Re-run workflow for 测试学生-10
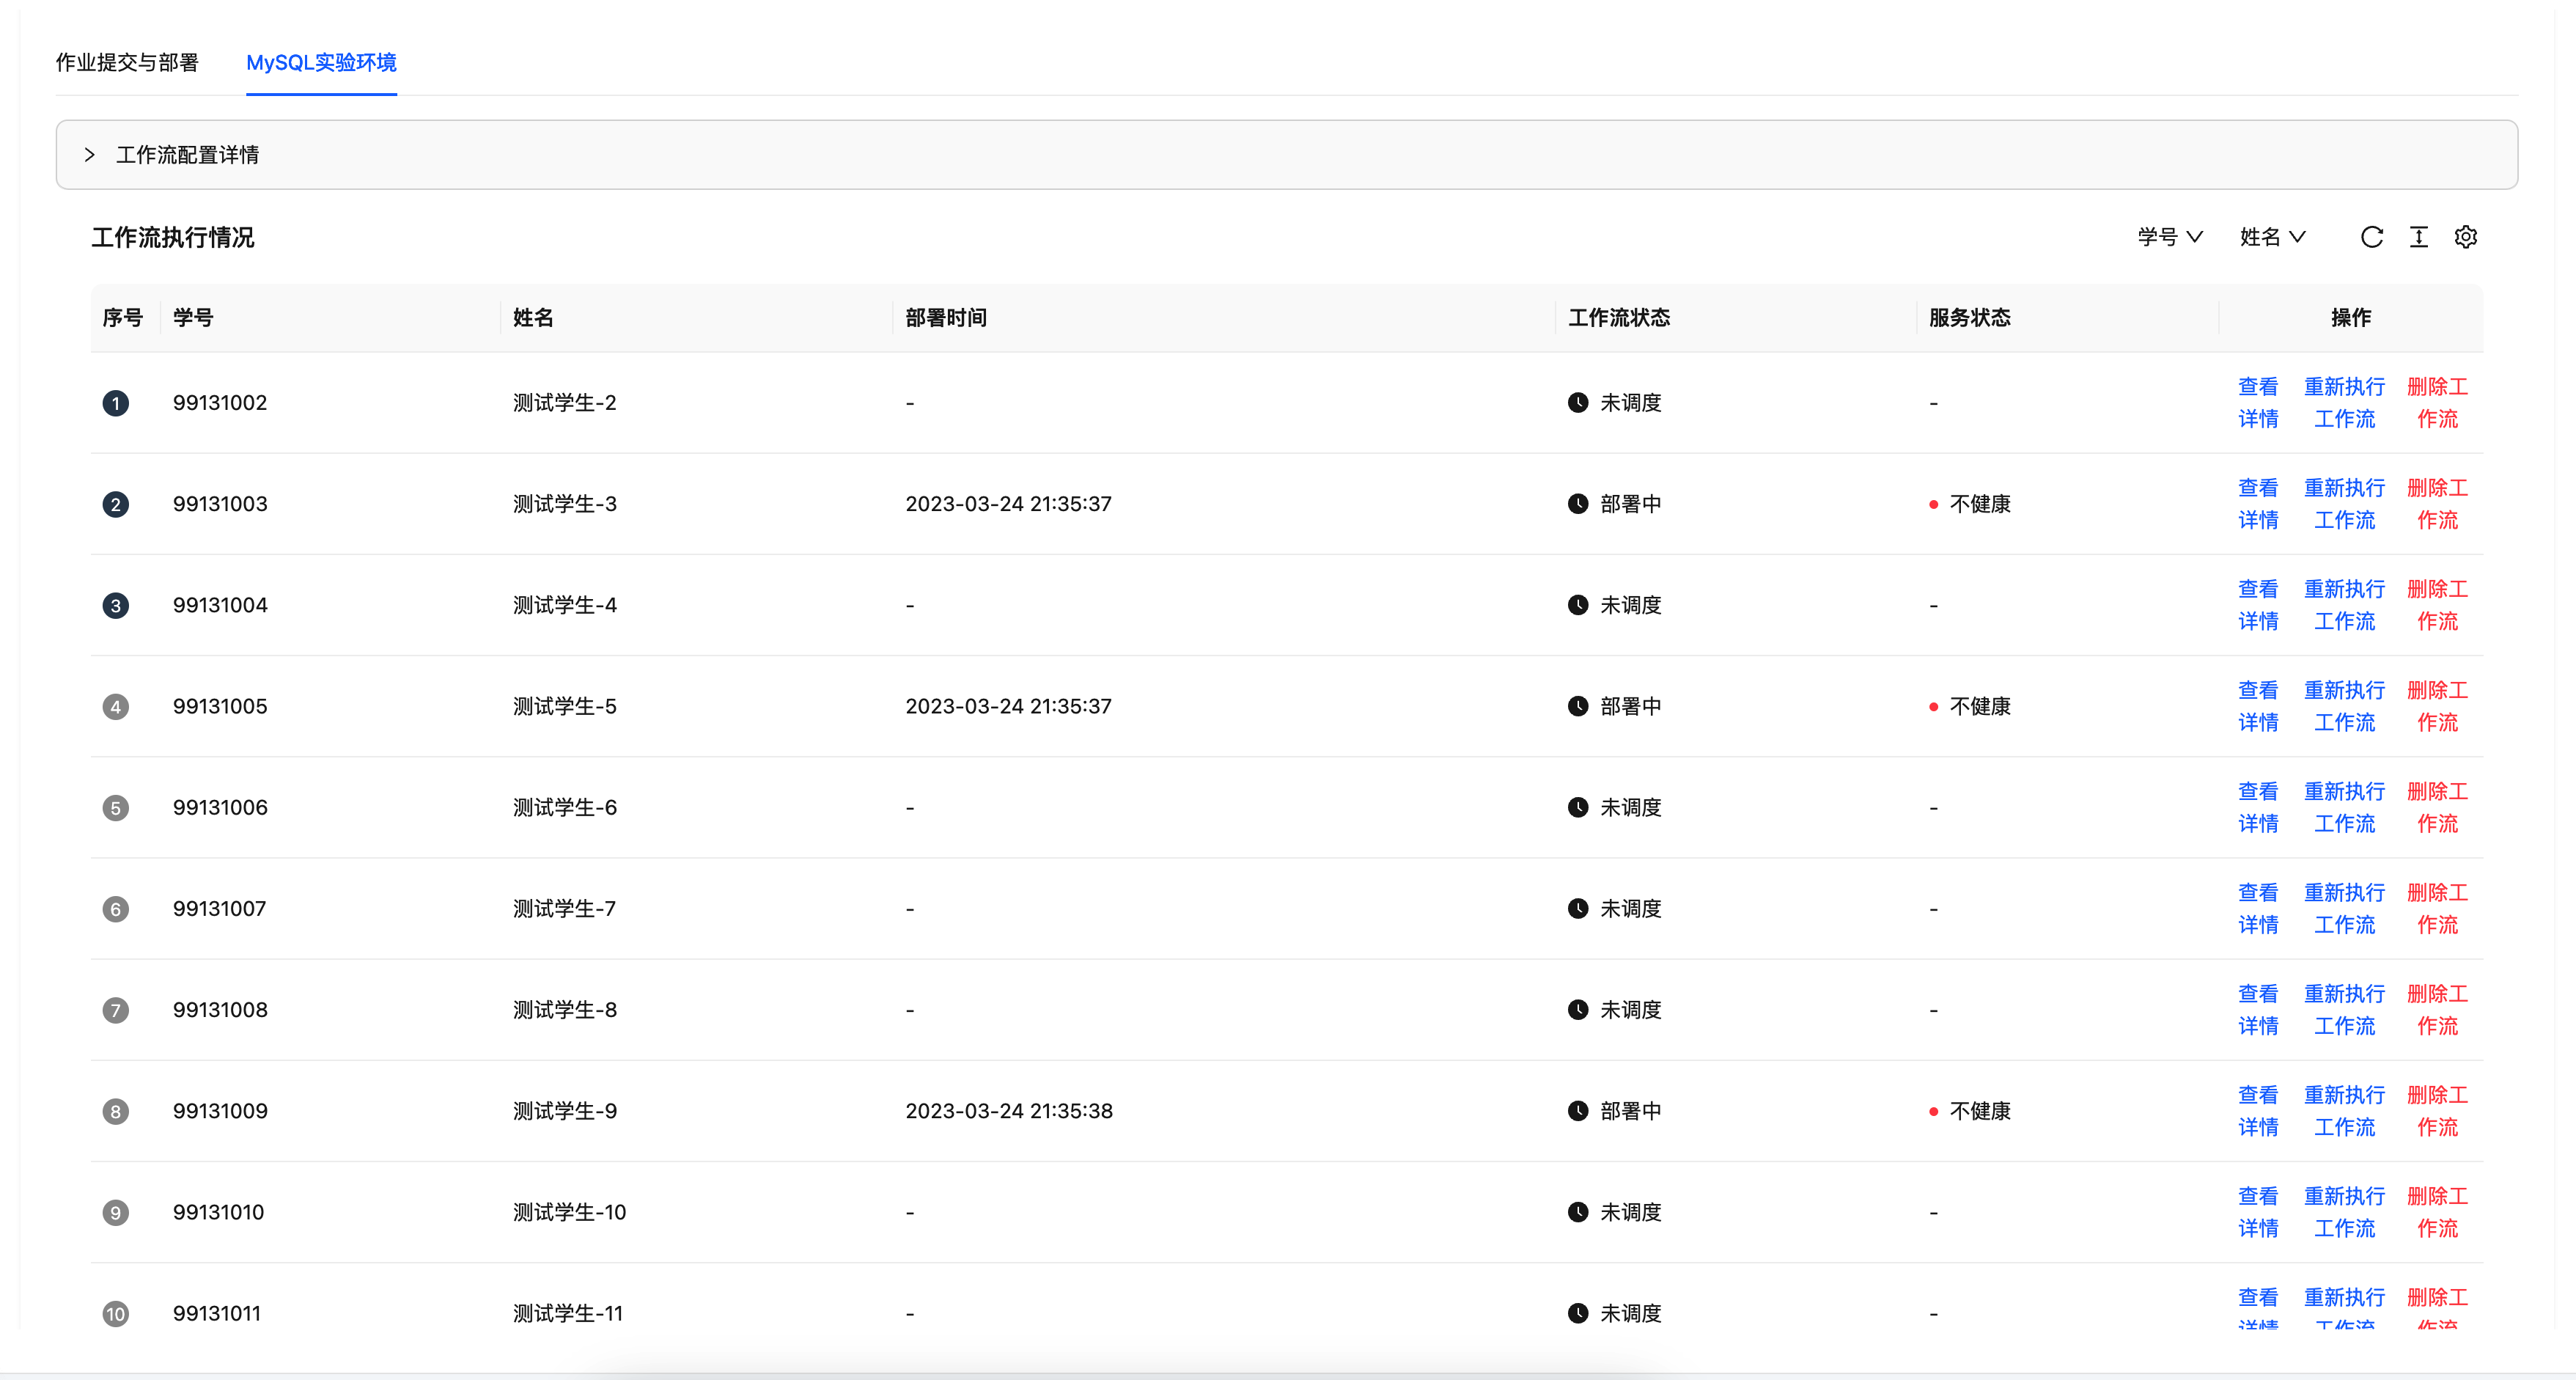 (x=2343, y=1212)
